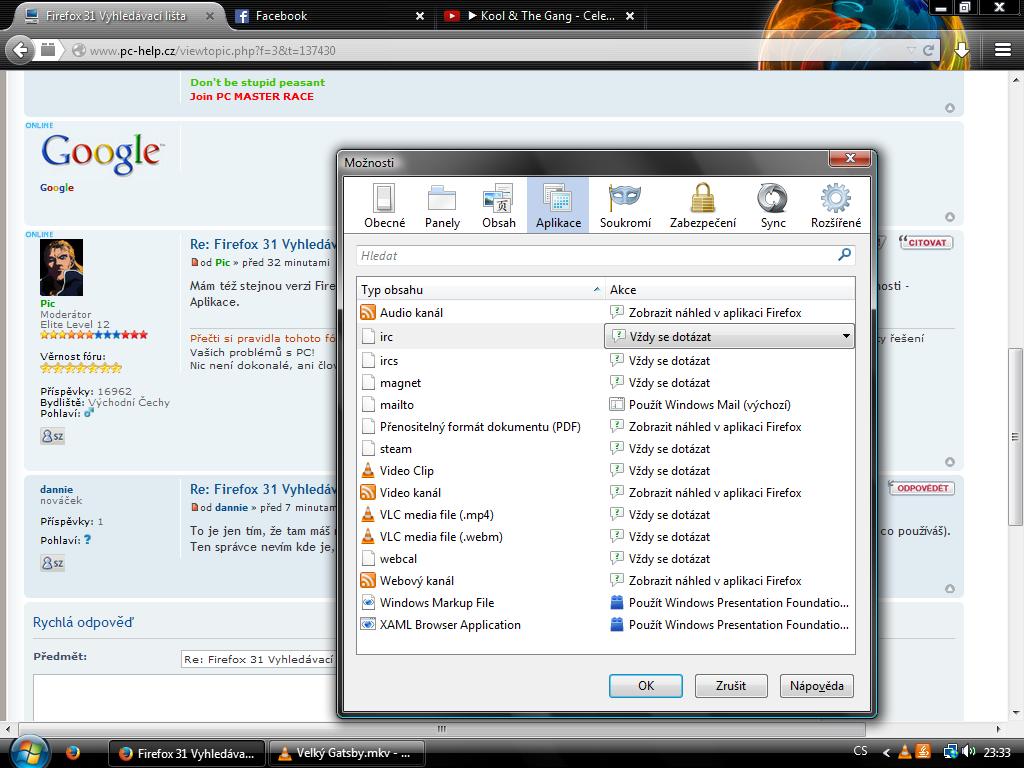Reload the page in Firefox
This screenshot has height=768, width=1024.
[x=928, y=50]
